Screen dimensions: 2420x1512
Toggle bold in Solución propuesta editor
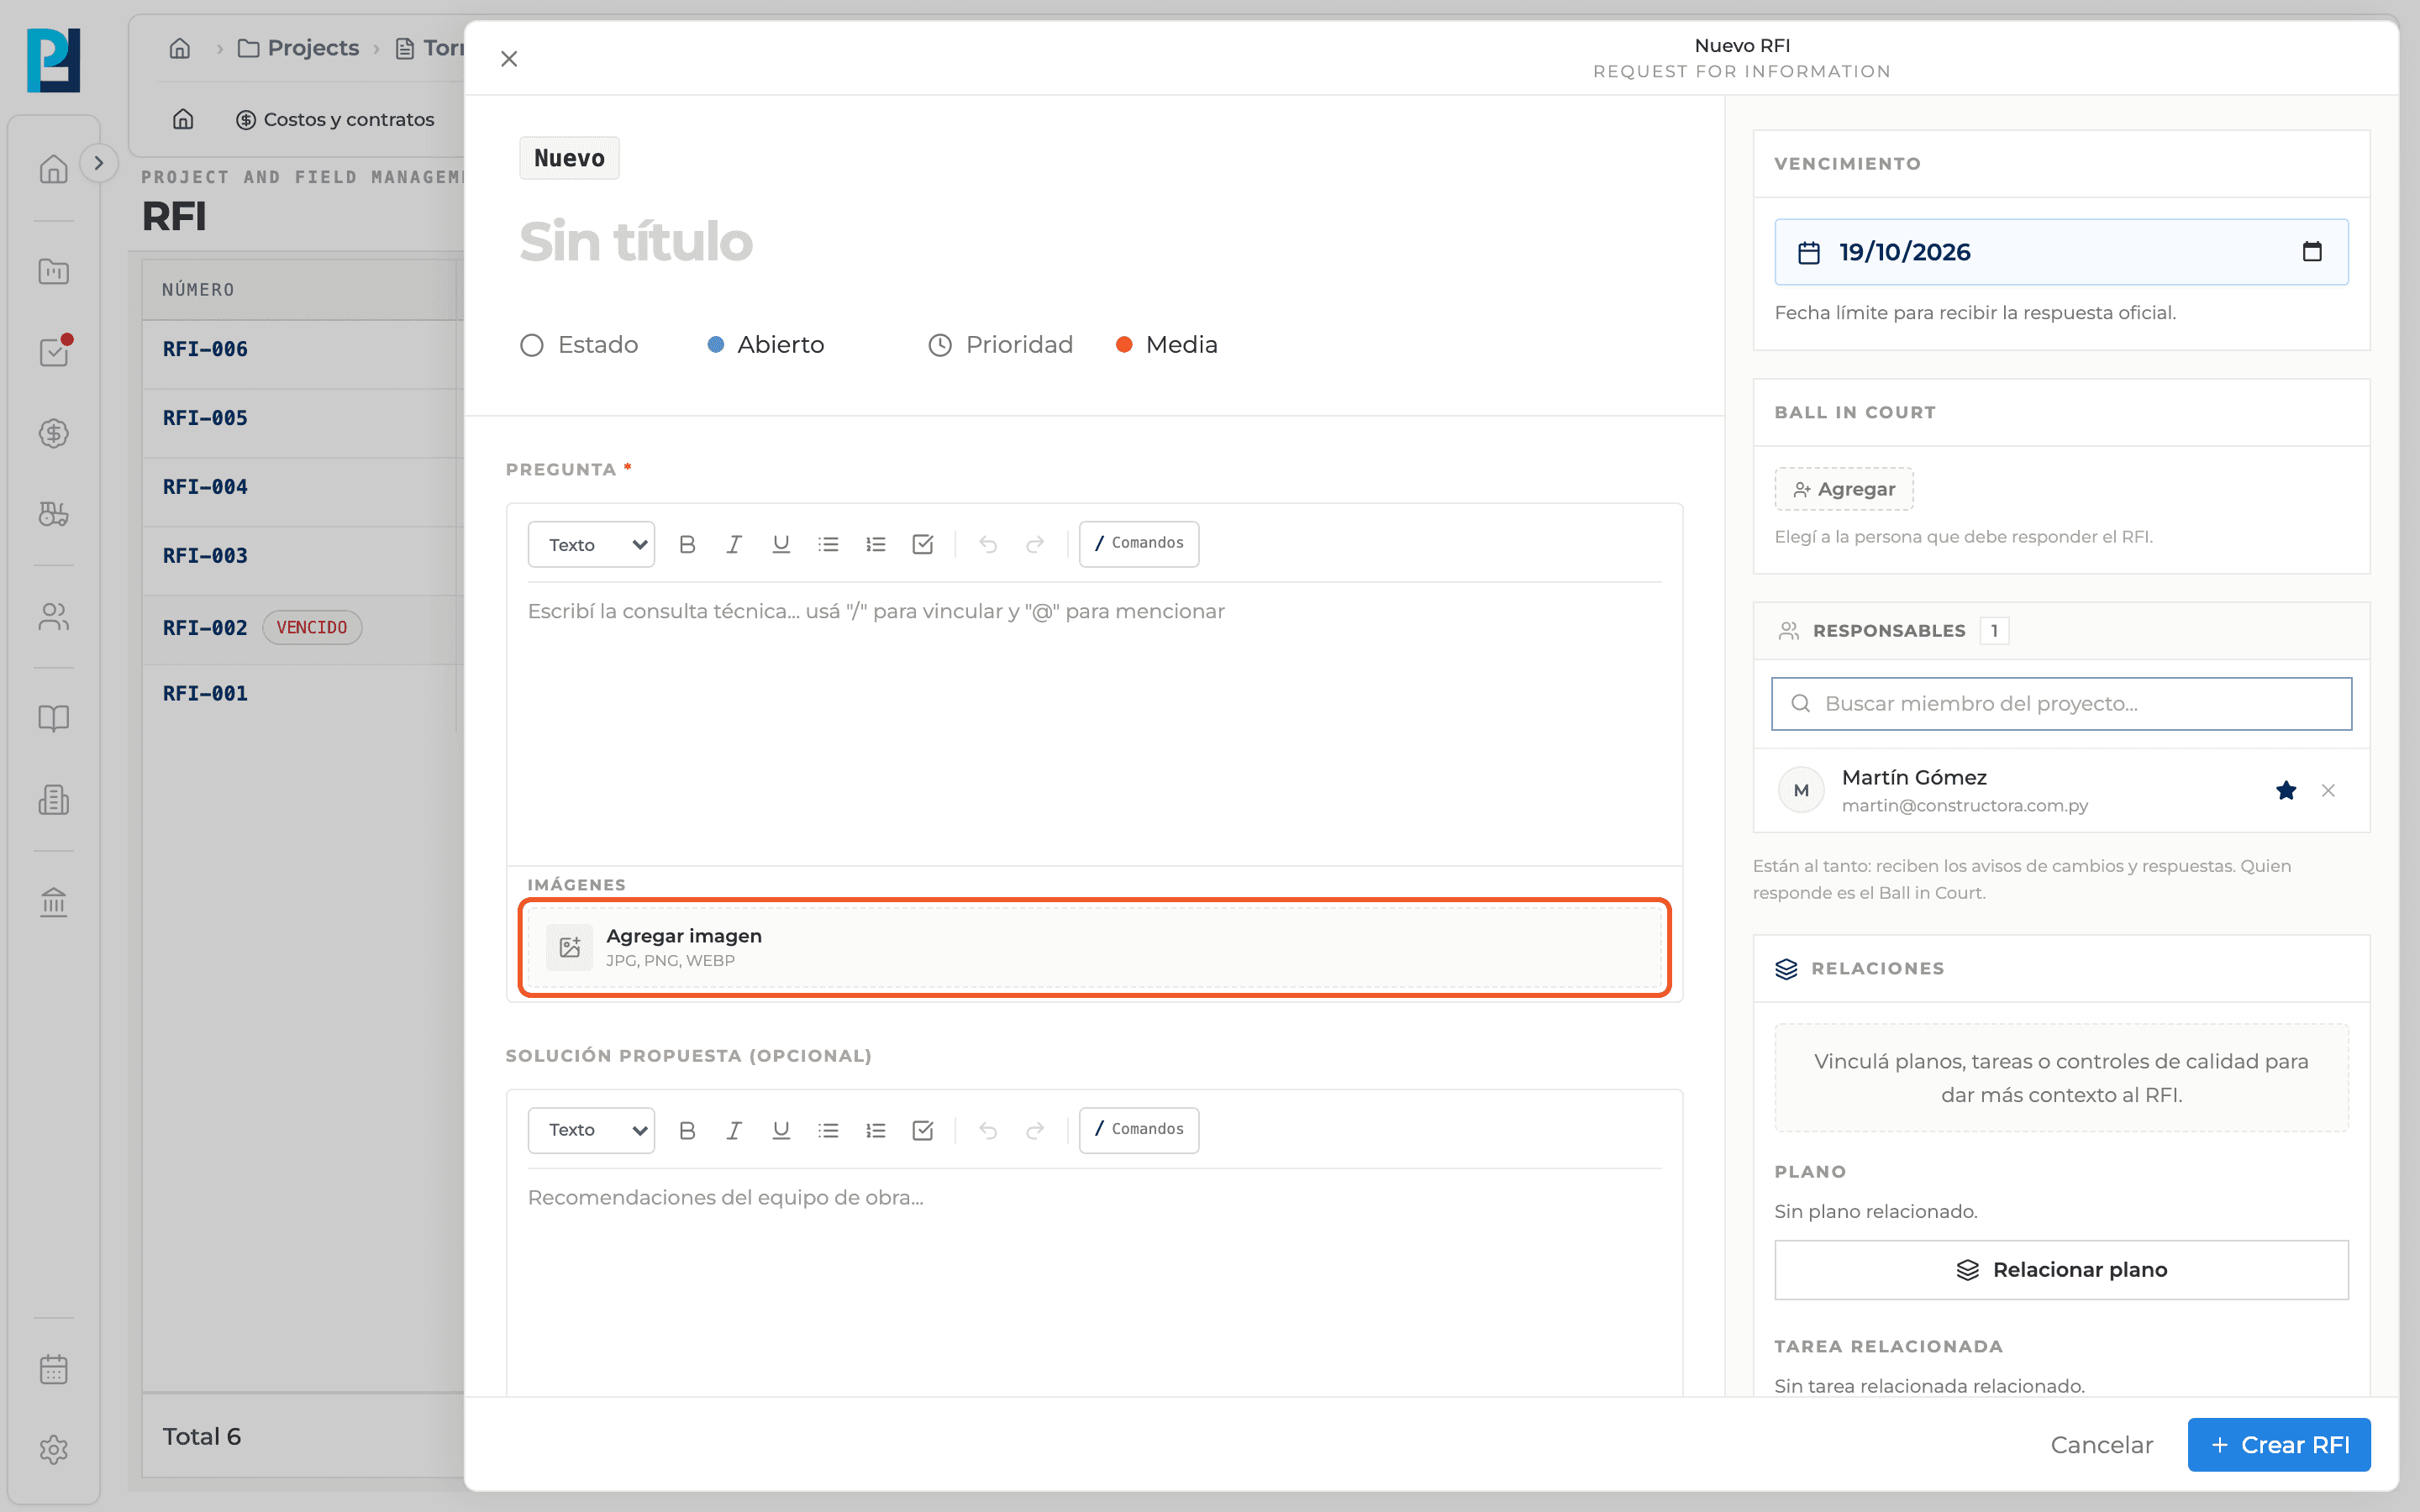[x=687, y=1130]
